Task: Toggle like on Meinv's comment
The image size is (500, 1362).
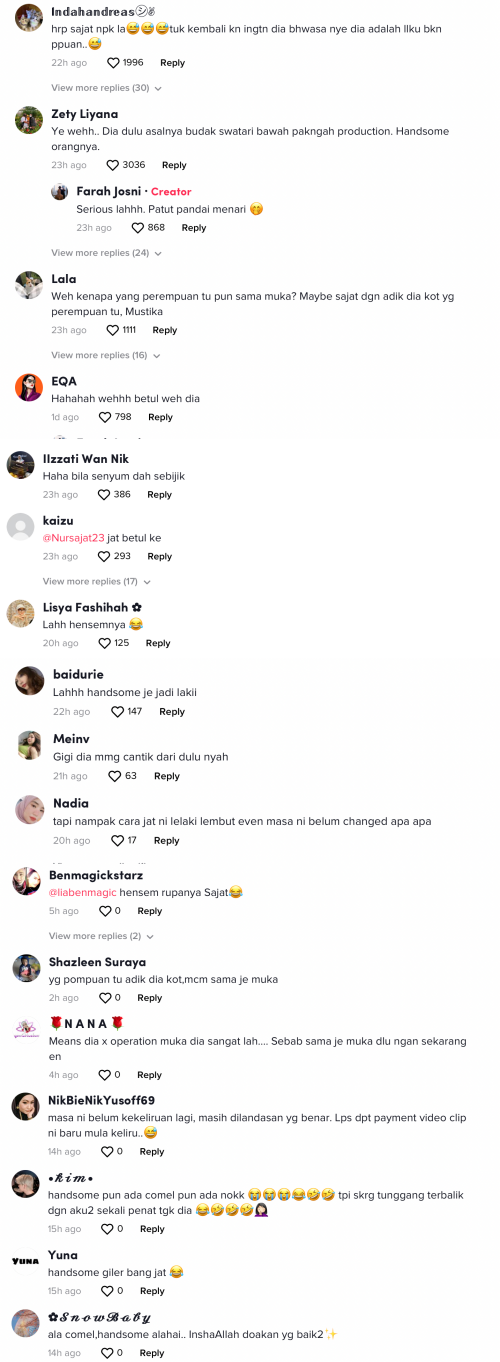Action: [115, 776]
